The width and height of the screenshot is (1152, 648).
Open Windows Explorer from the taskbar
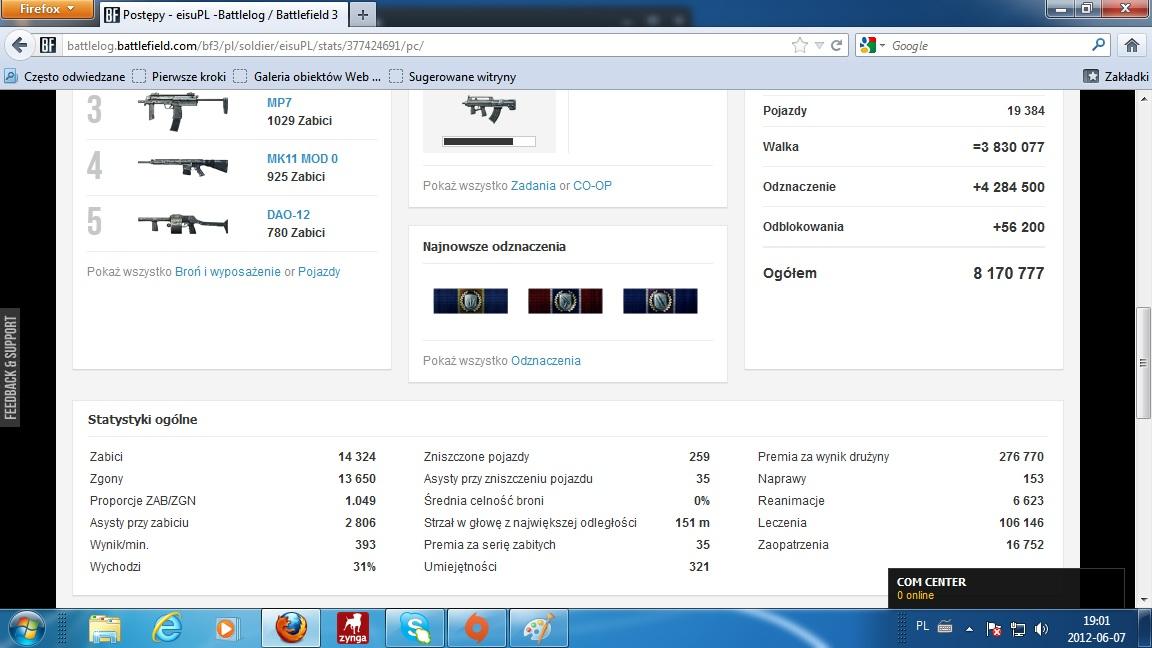(x=104, y=629)
